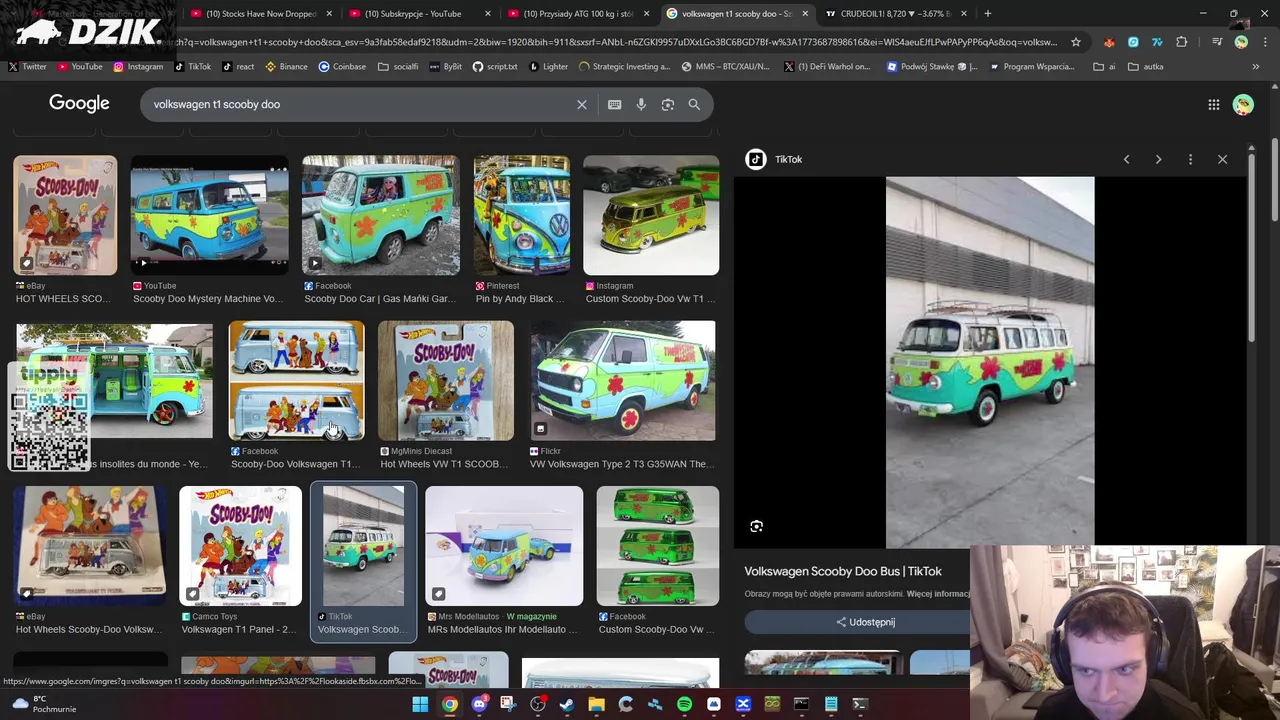Close the image preview panel

[1222, 159]
